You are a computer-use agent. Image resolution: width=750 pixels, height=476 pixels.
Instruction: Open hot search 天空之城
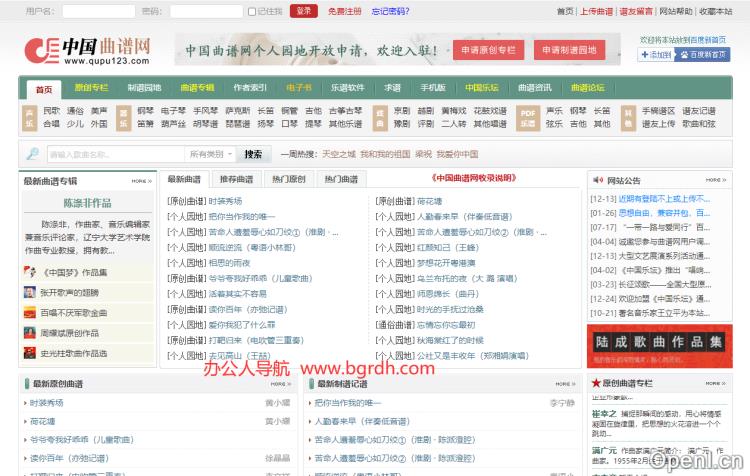coord(339,154)
